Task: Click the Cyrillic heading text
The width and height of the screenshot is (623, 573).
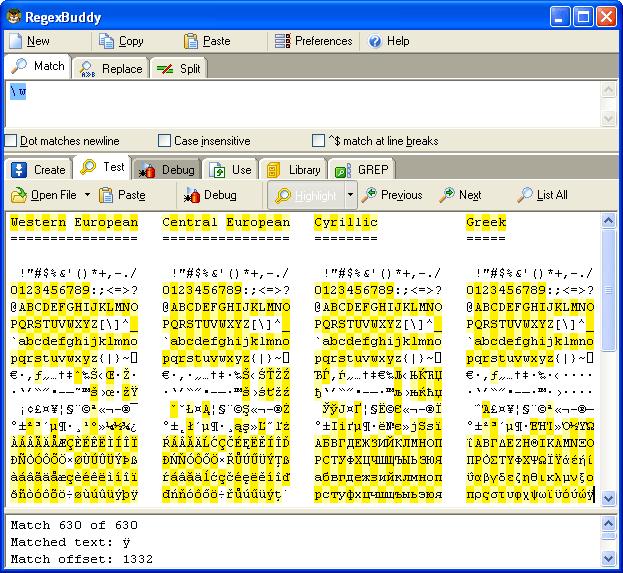Action: [346, 222]
